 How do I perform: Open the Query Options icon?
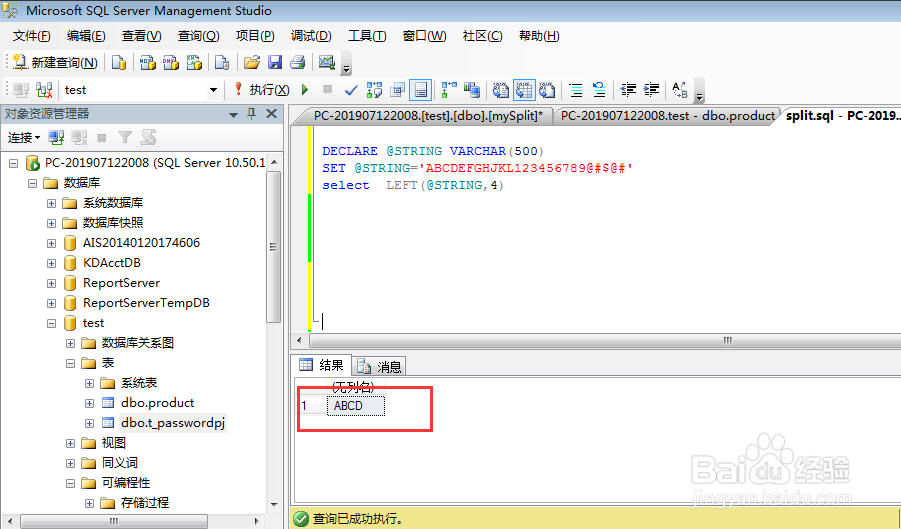click(x=397, y=90)
